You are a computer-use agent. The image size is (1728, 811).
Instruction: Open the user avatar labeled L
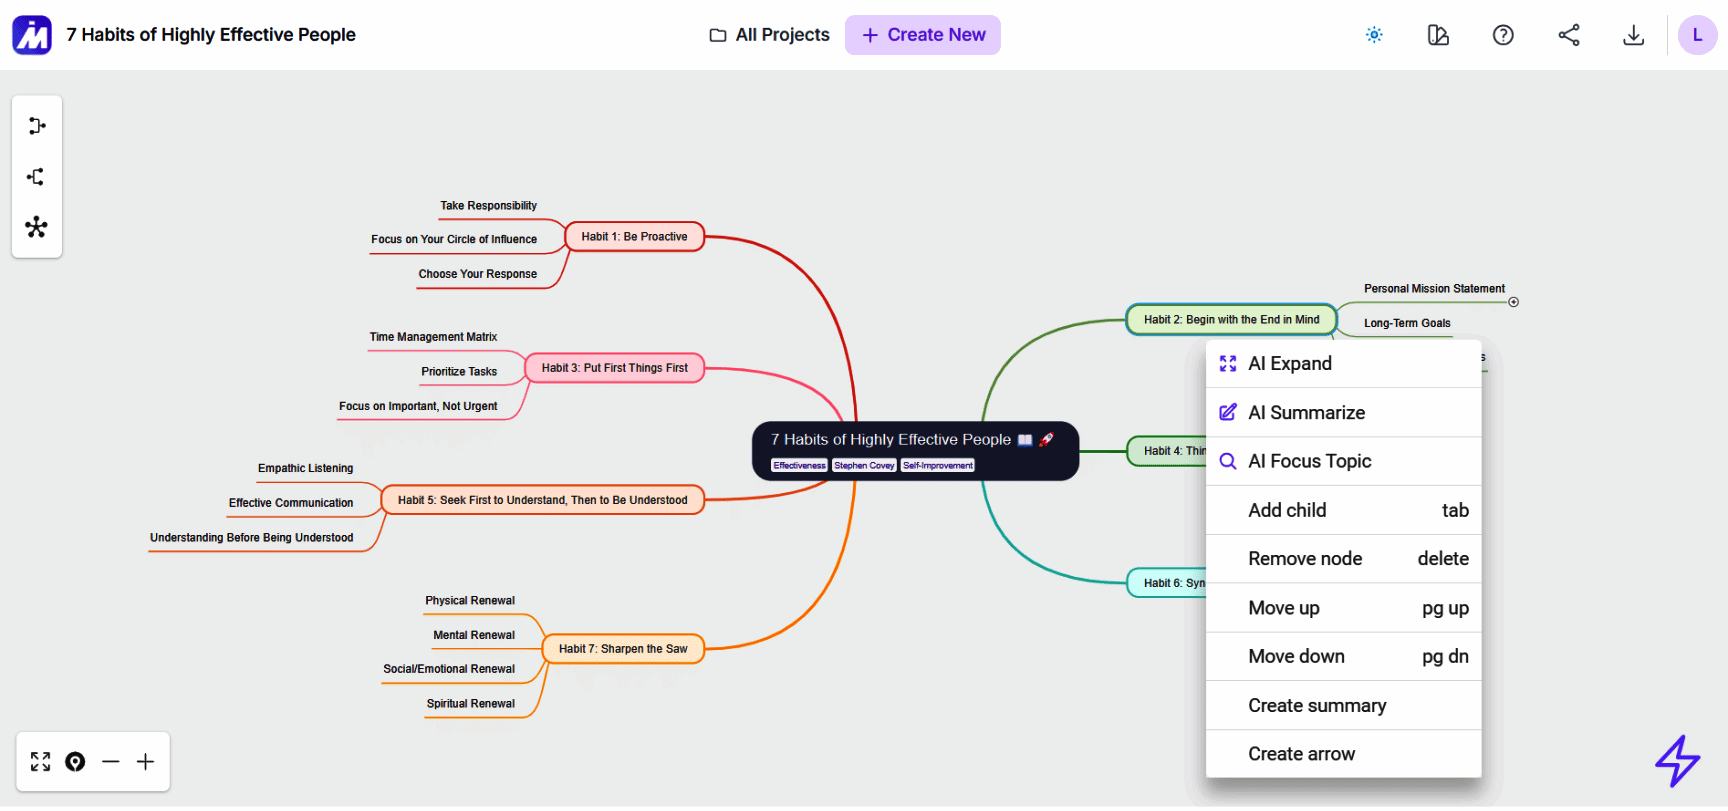click(x=1697, y=35)
